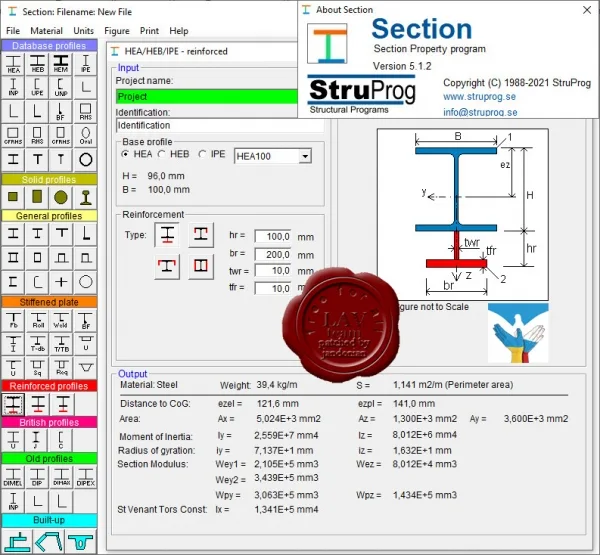Choose the T-db stiffened plate icon
Screen dimensions: 600x555
[x=37, y=344]
